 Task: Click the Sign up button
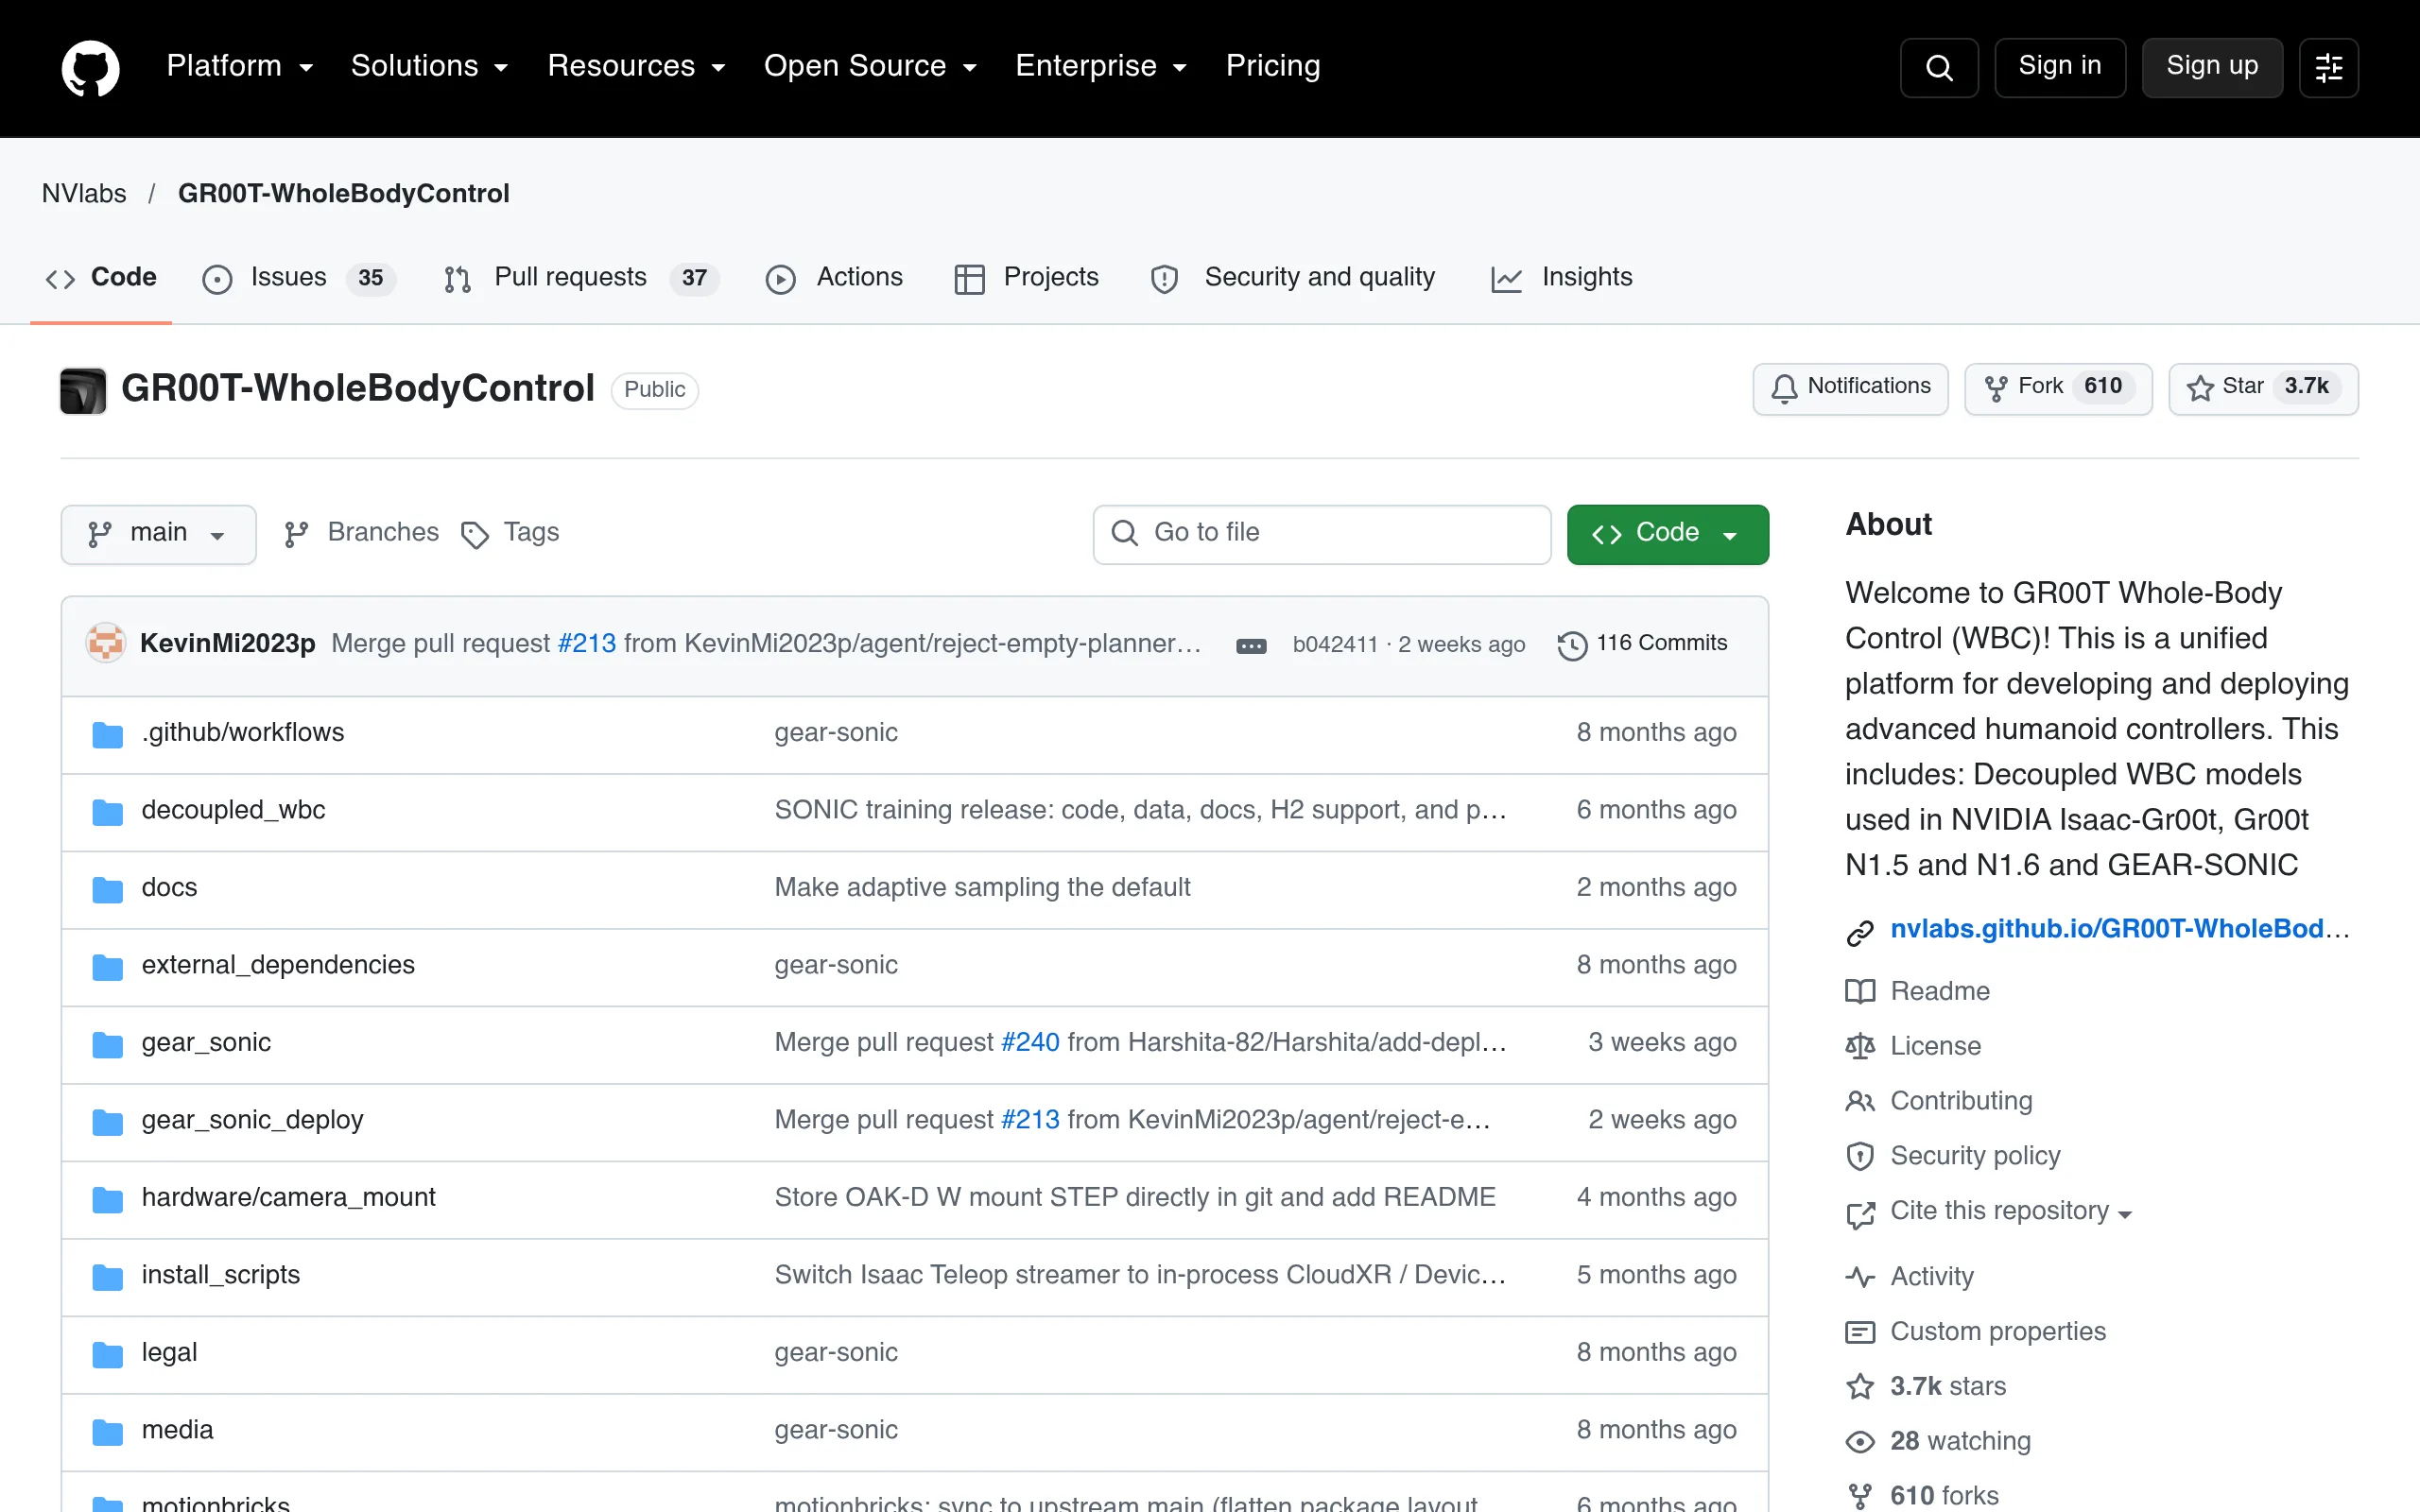coord(2212,67)
